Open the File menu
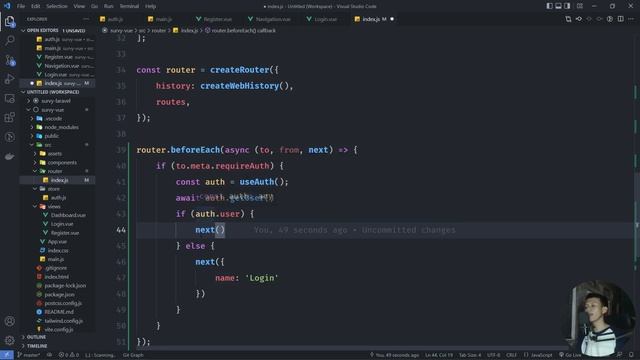 [21, 6]
